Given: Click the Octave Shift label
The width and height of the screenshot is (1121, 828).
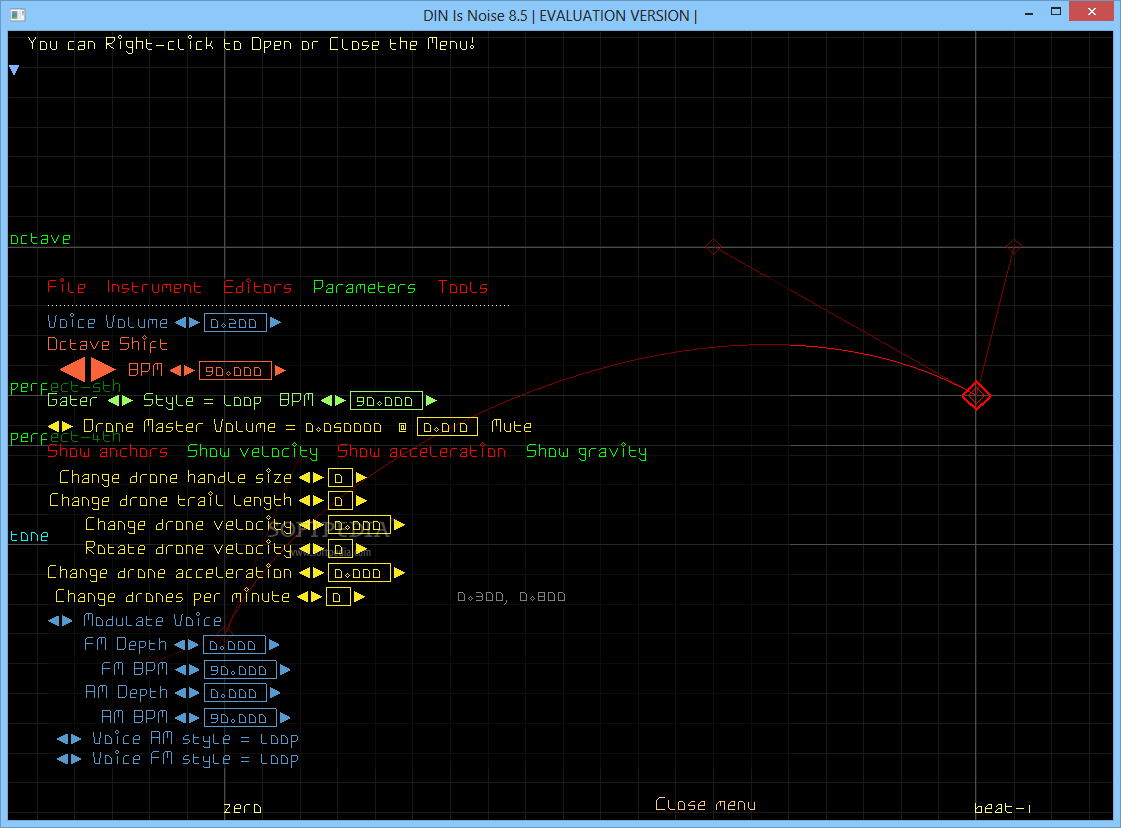Looking at the screenshot, I should pyautogui.click(x=107, y=344).
